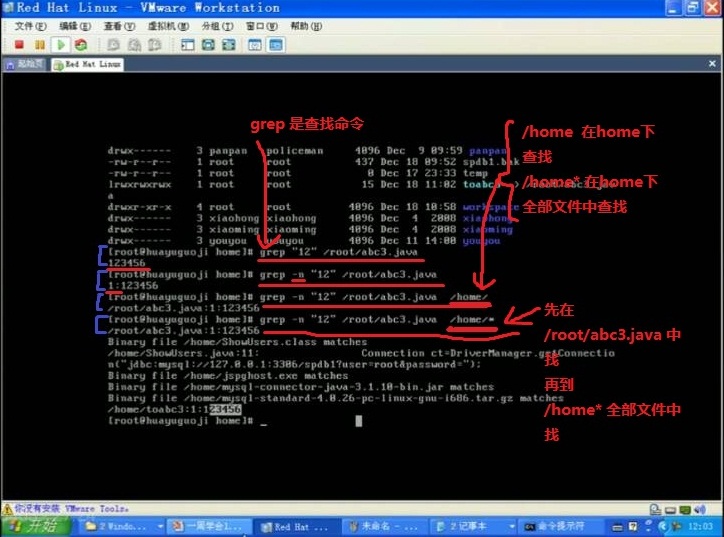Click the Reset virtual machine icon
Viewport: 724px width, 537px height.
(x=81, y=45)
